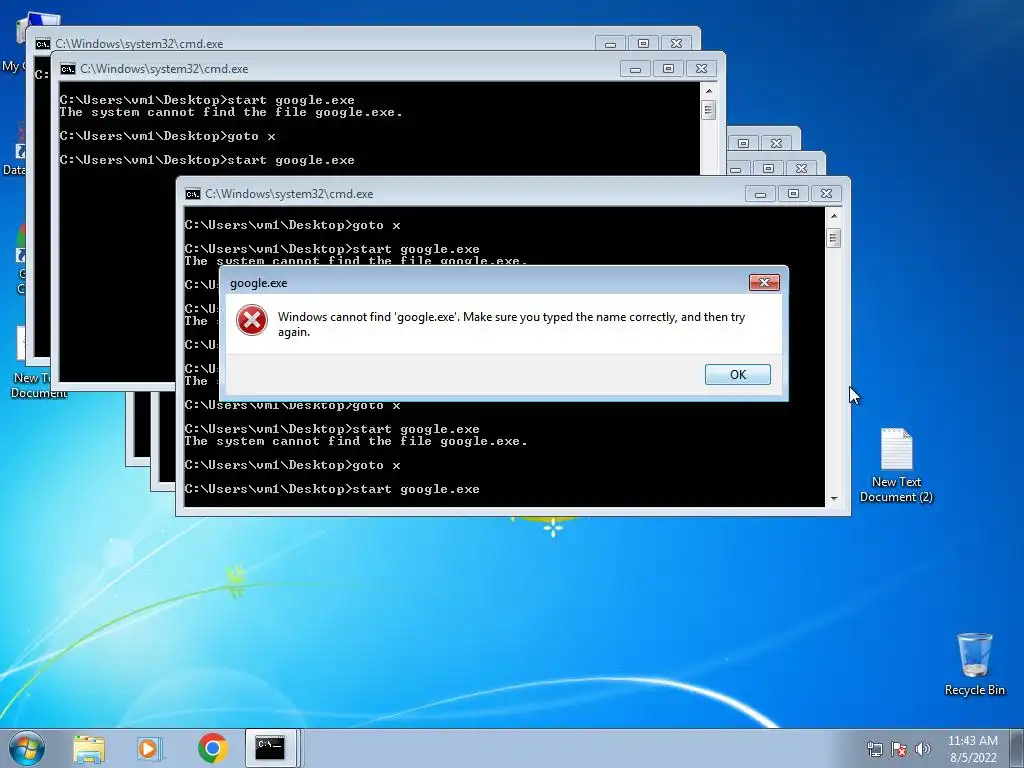Click the red error icon in dialog
The height and width of the screenshot is (768, 1024).
tap(252, 321)
